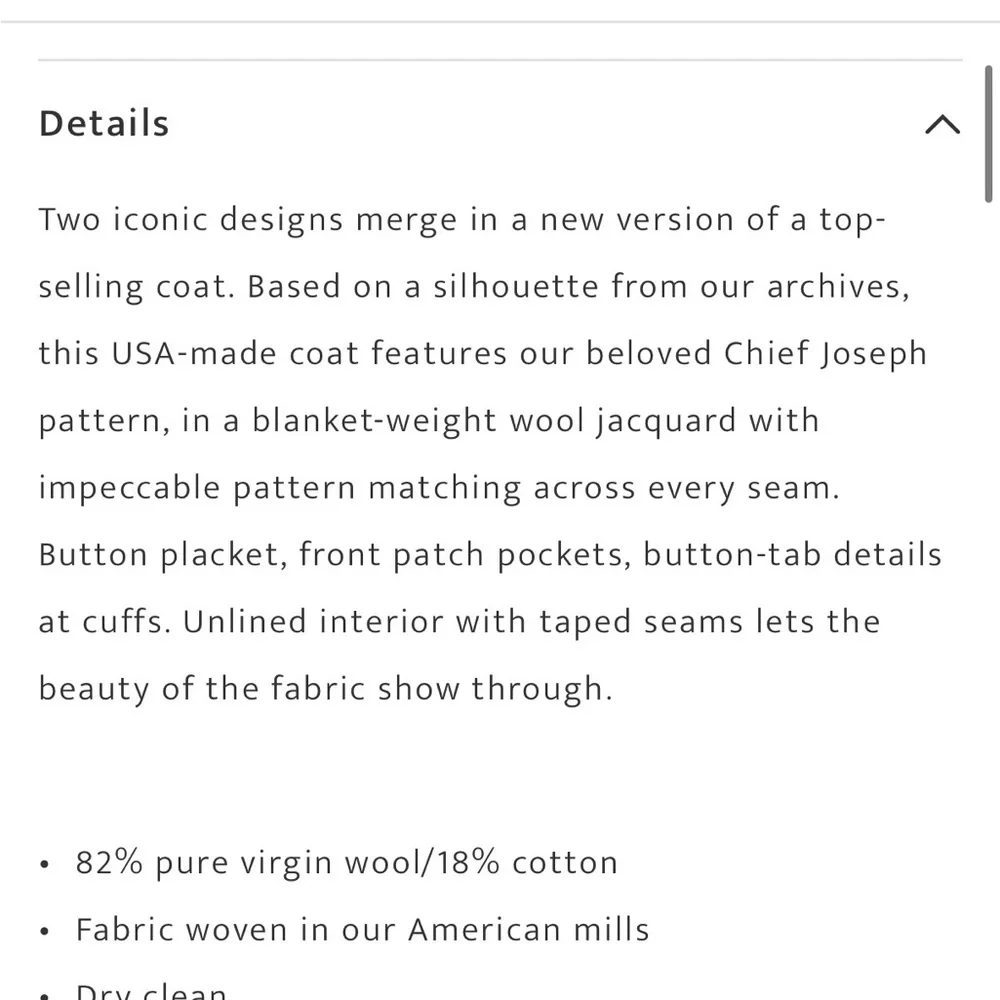Click the Dry clean bullet item
Viewport: 1000px width, 1000px height.
coord(151,991)
